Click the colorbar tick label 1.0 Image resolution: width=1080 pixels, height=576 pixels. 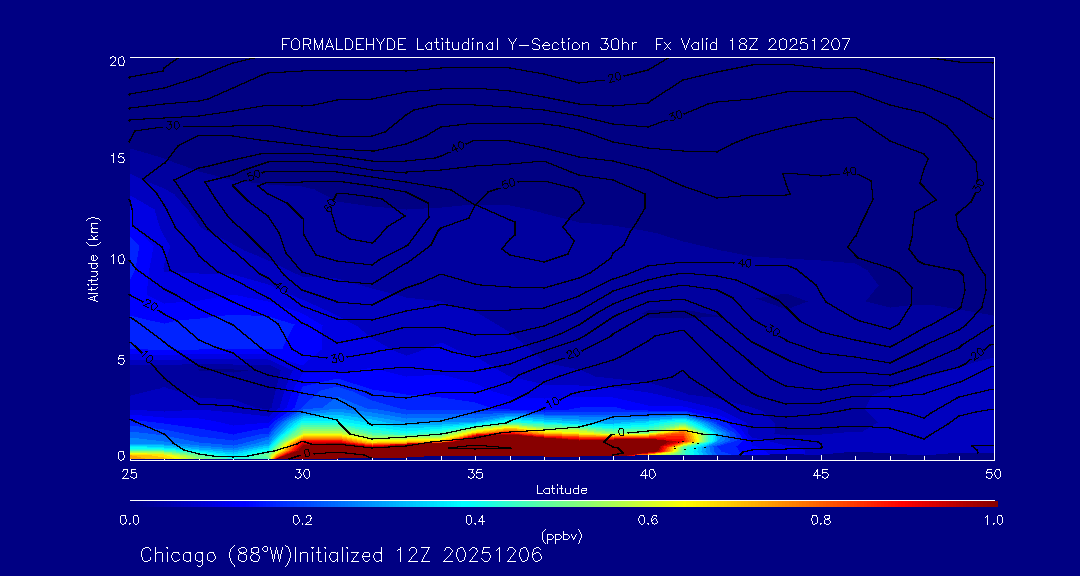coord(993,520)
